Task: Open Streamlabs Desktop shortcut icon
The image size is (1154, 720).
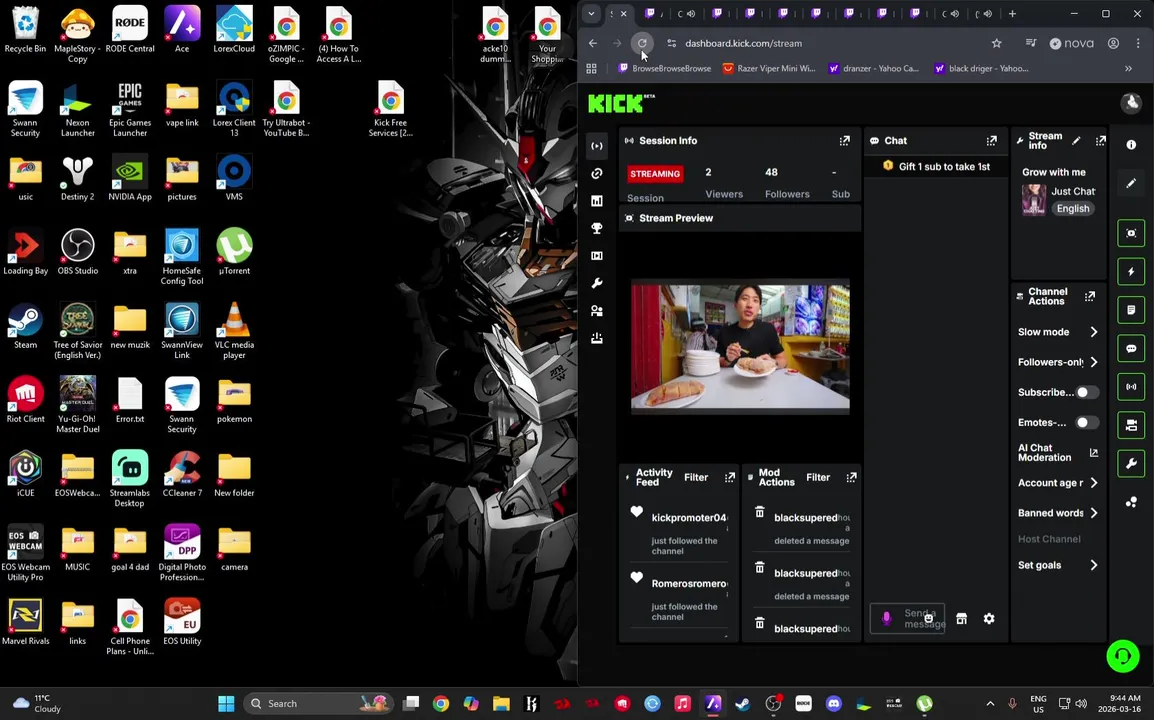Action: tap(130, 479)
